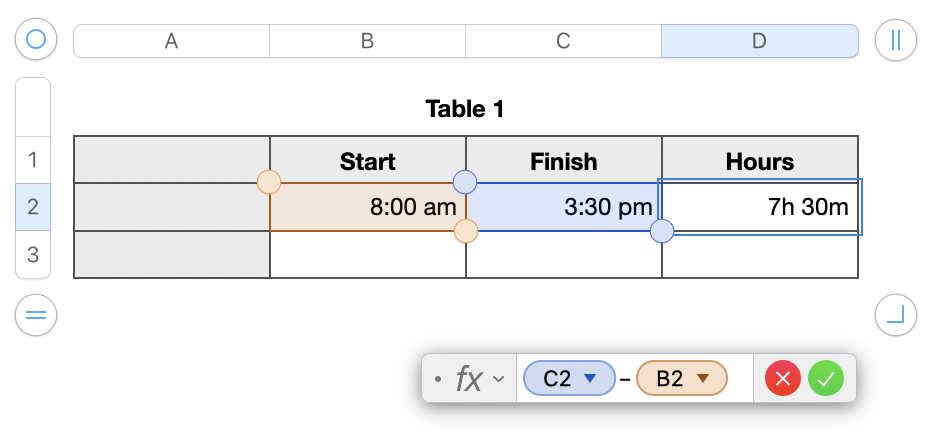Cancel the formula with red X

tap(783, 379)
